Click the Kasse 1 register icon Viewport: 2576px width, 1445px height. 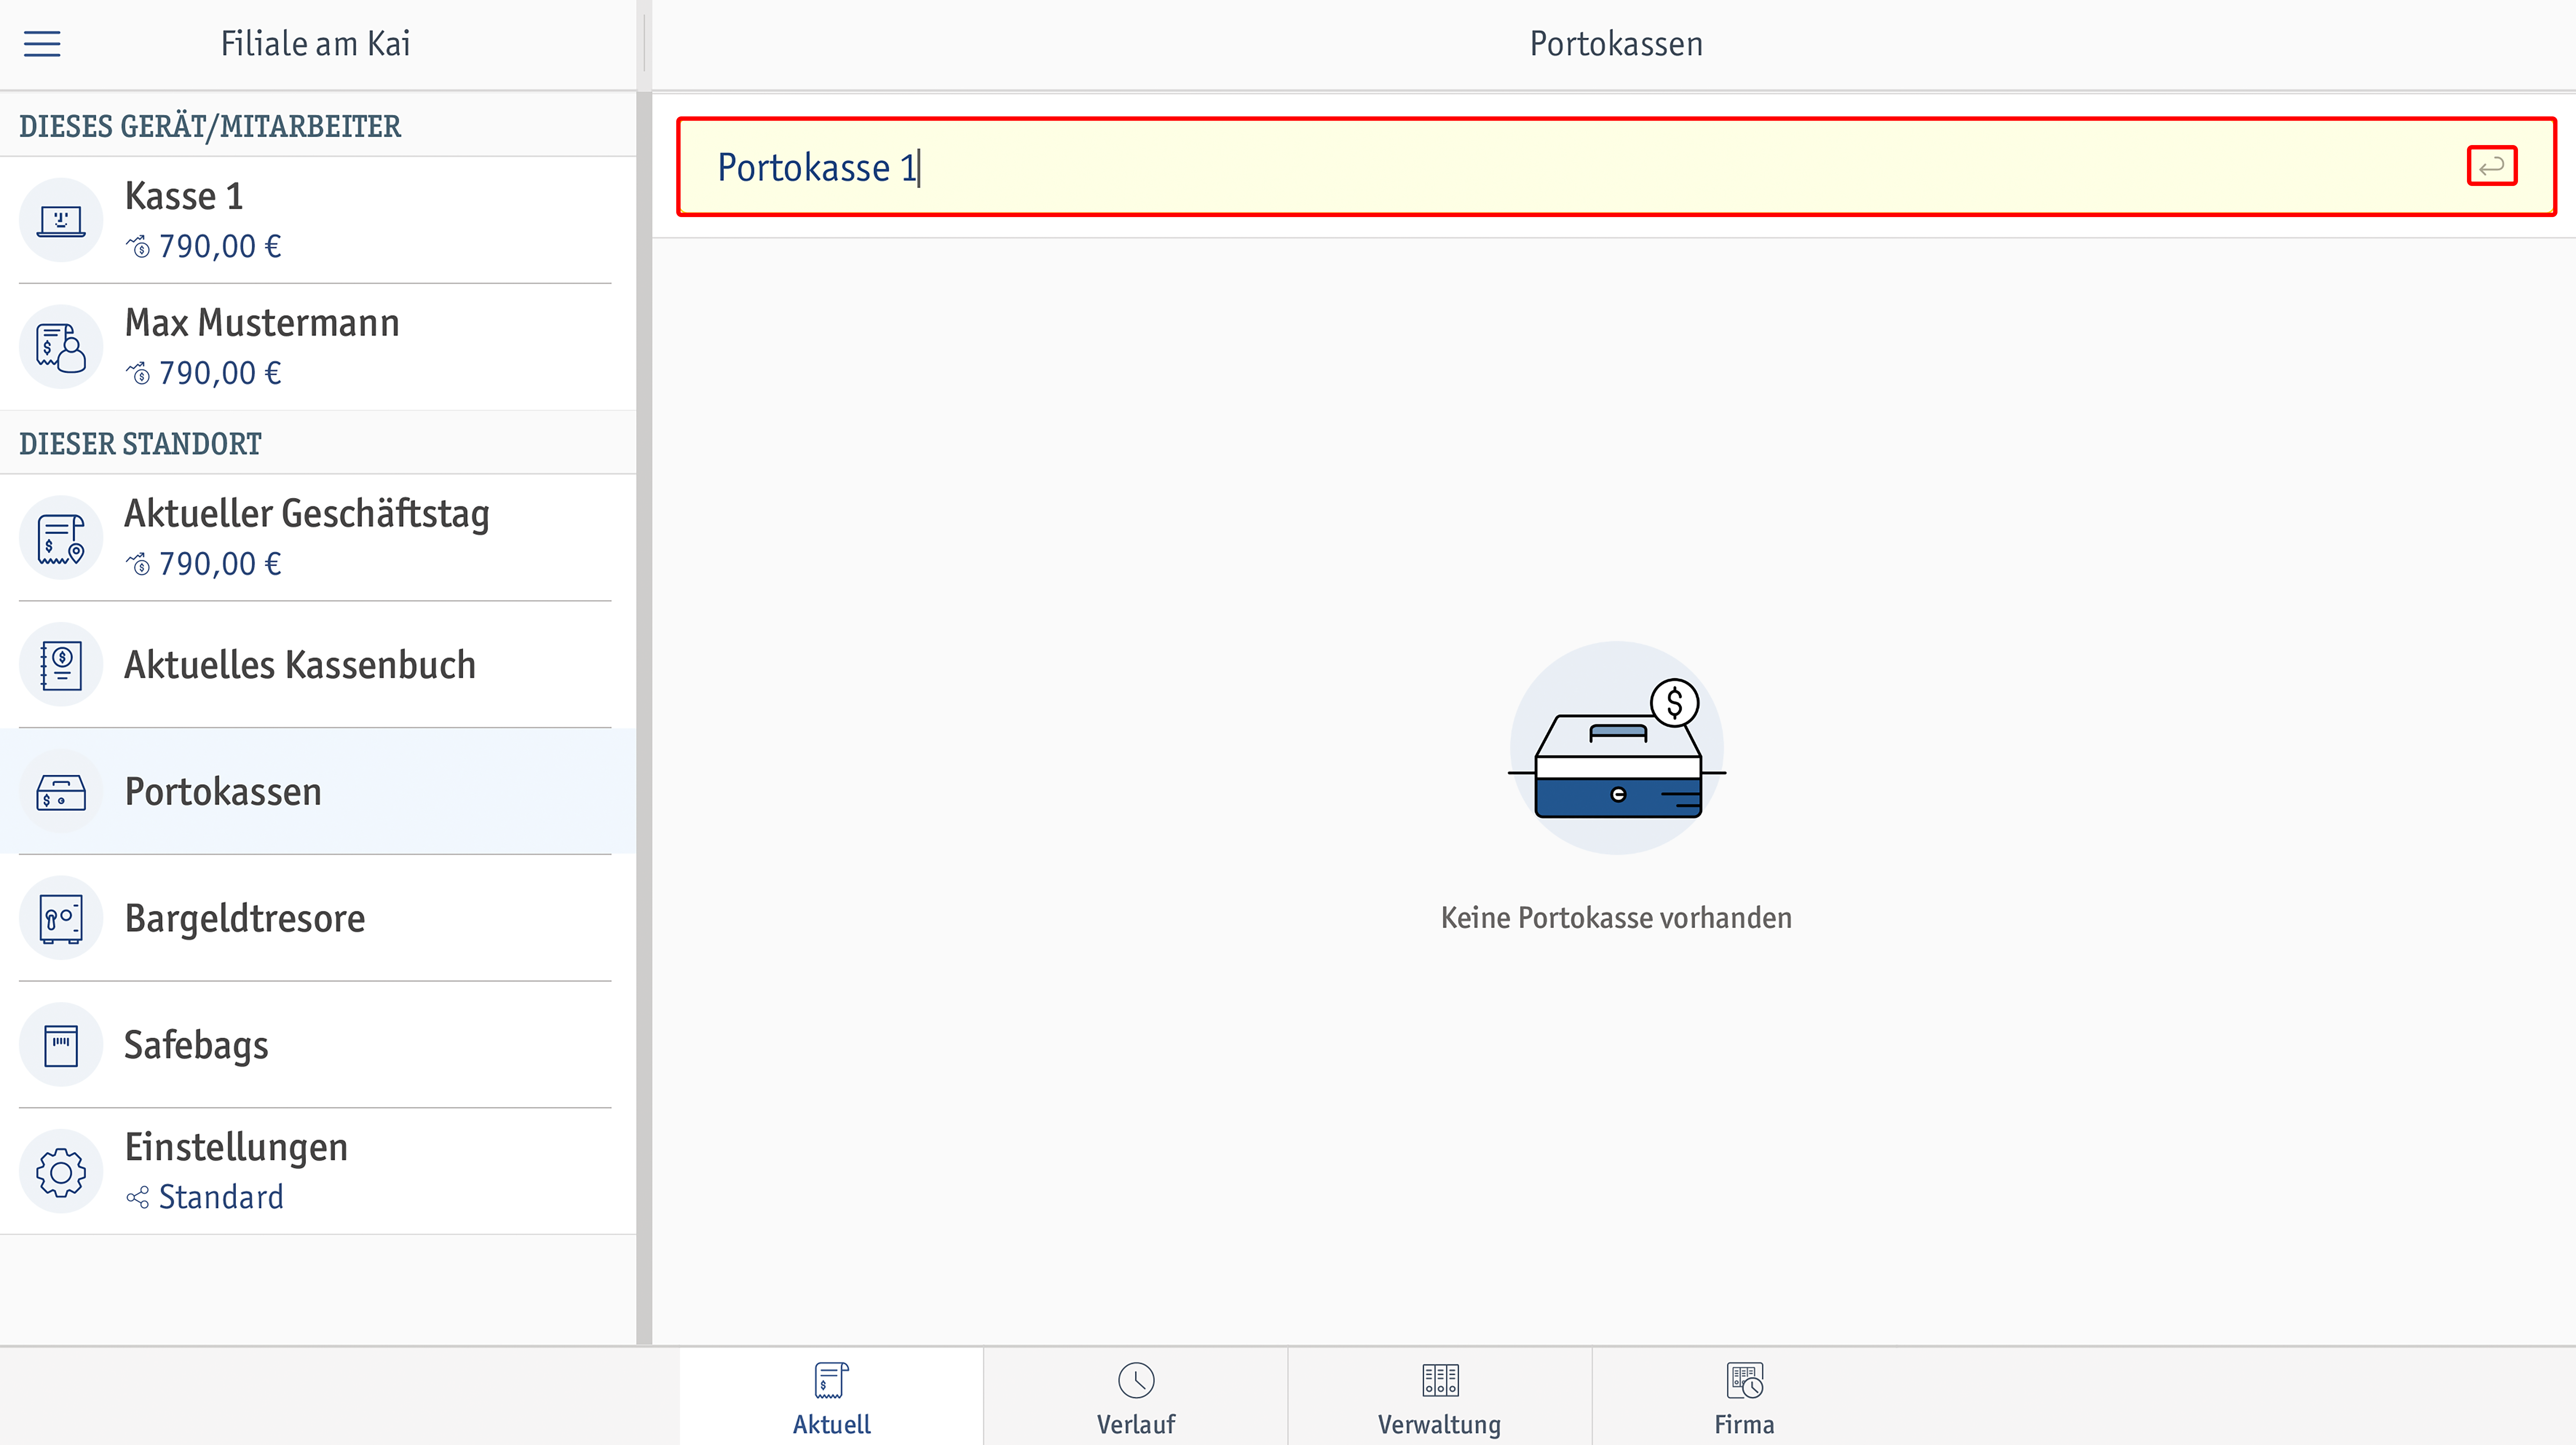[61, 220]
